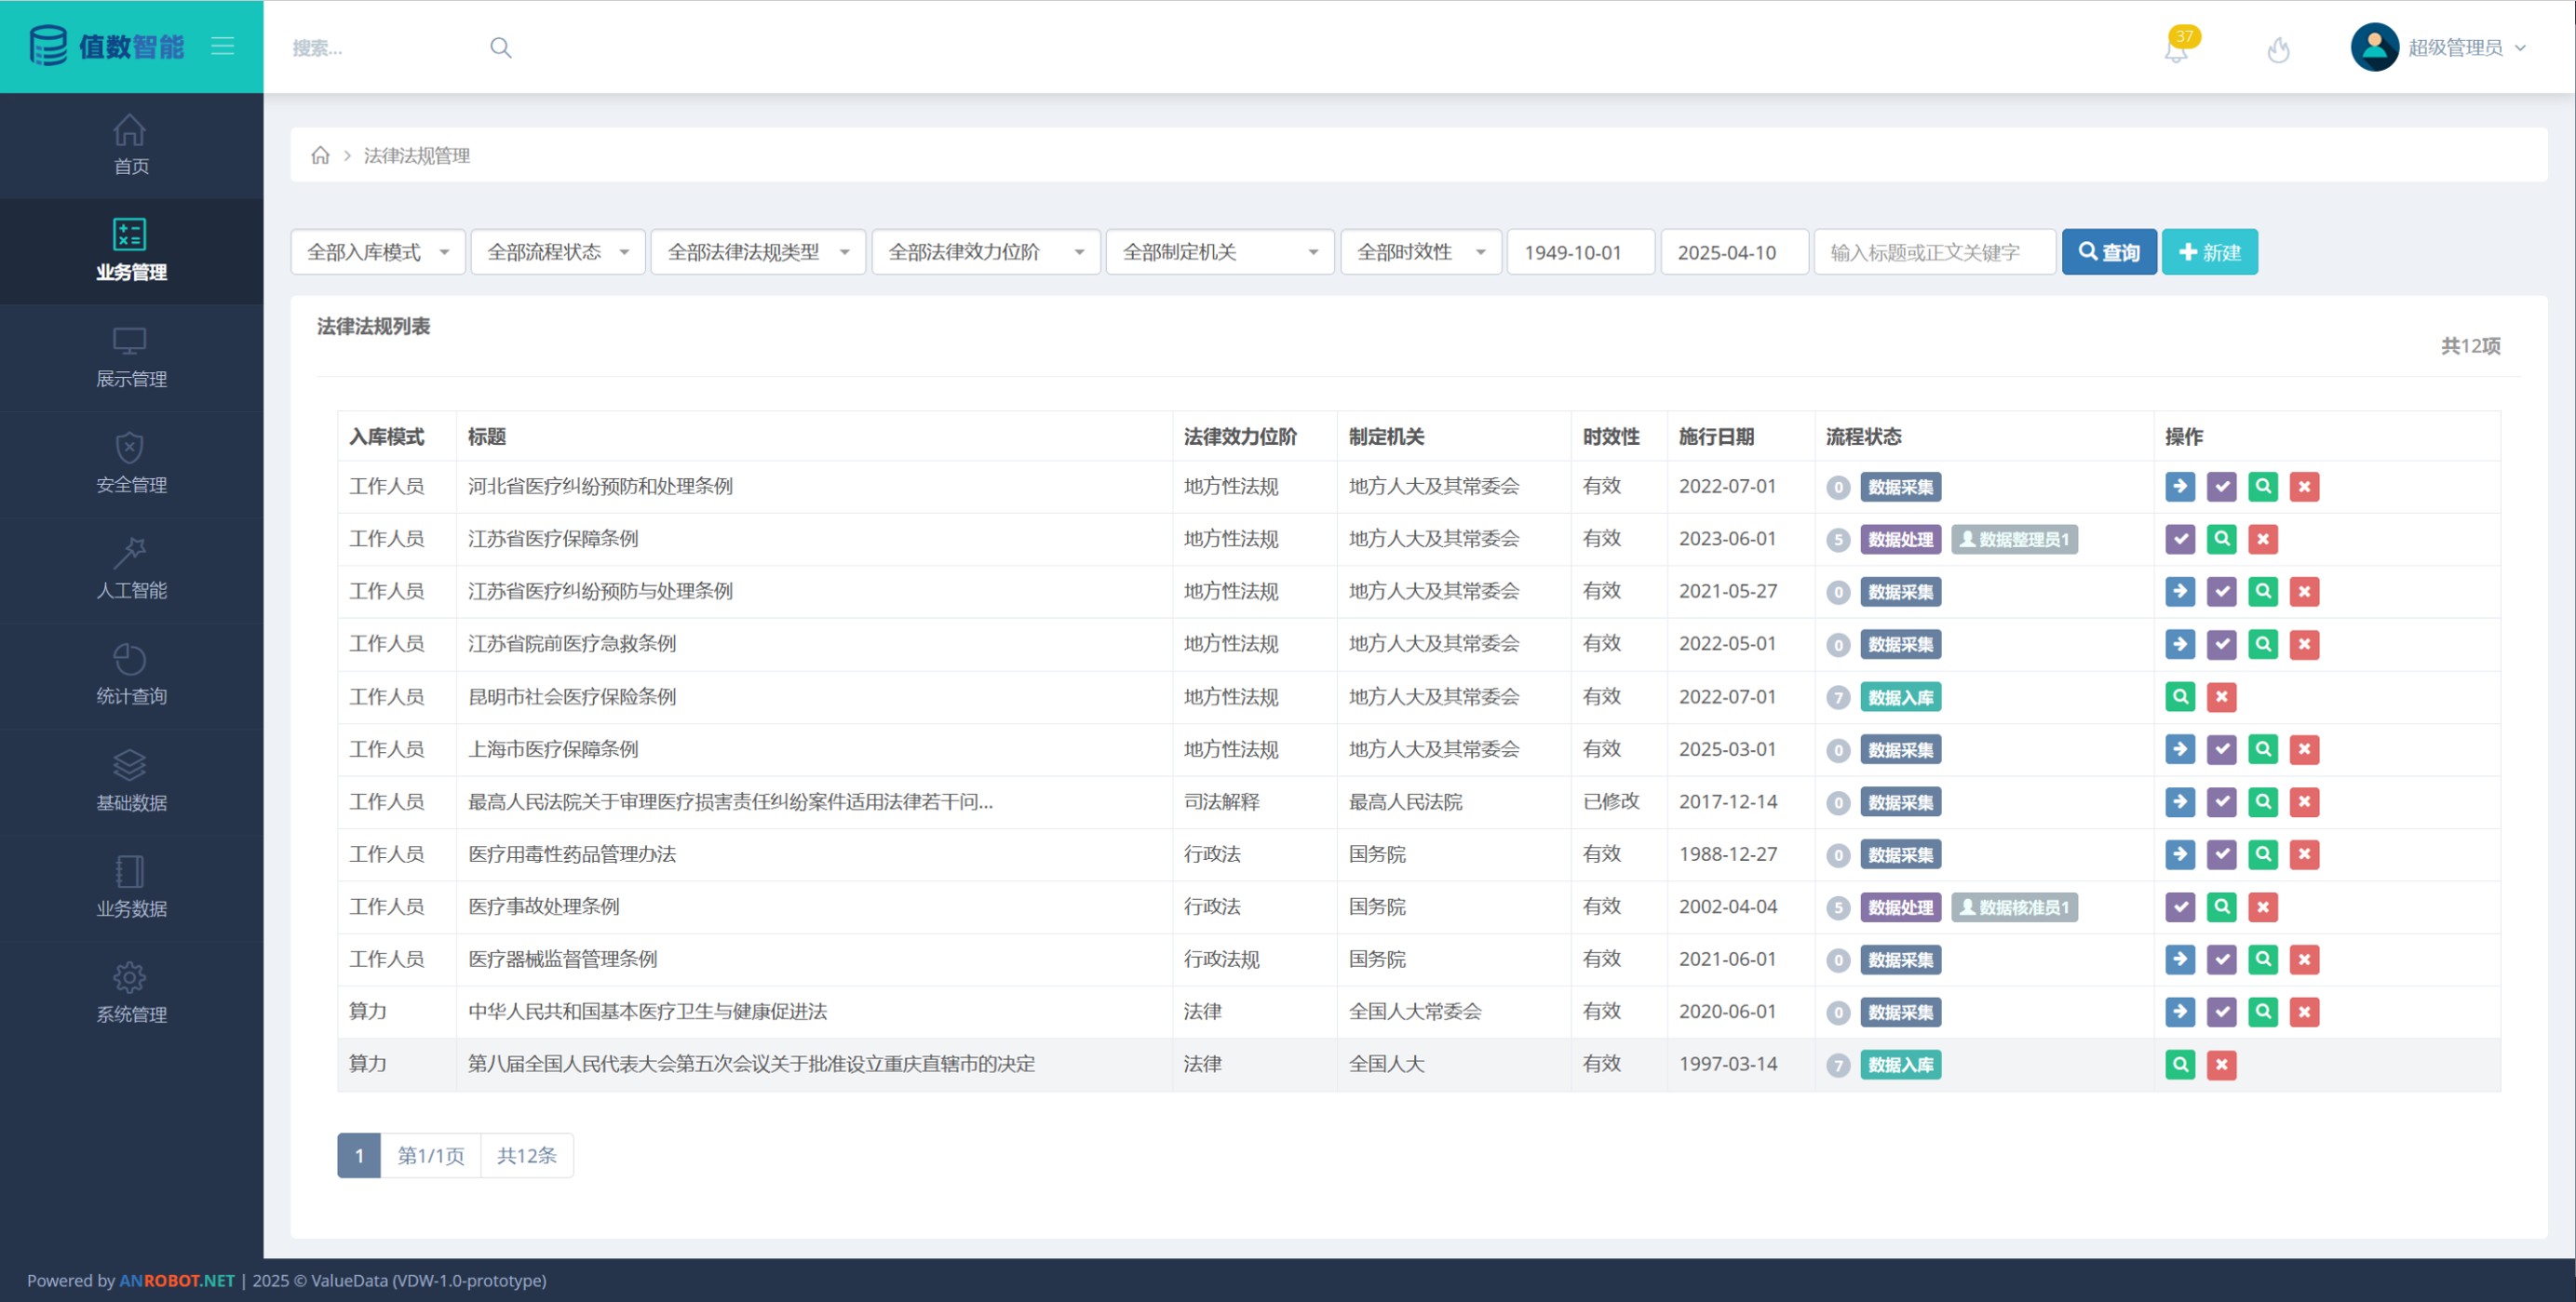
Task: Click the flame icon in header
Action: click(2278, 49)
